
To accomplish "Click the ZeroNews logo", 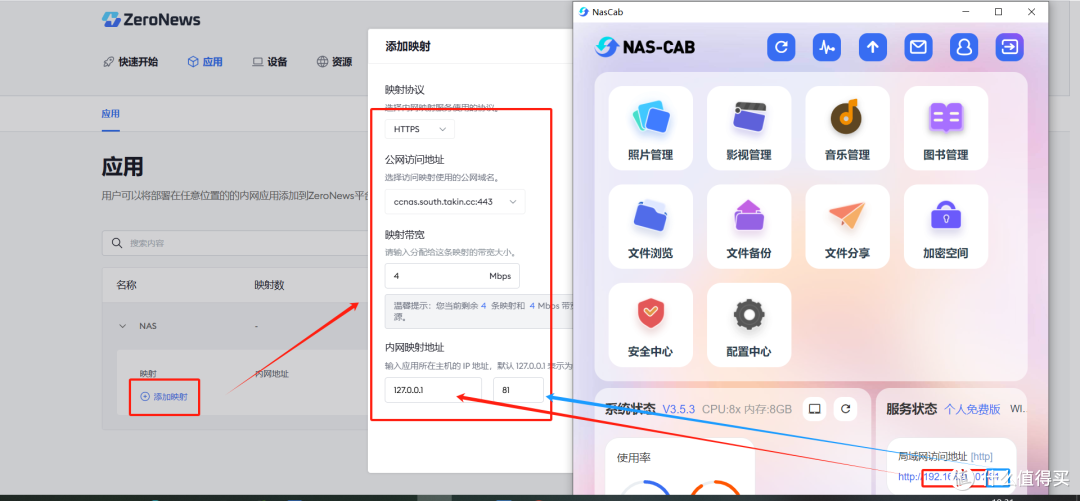I will click(151, 19).
